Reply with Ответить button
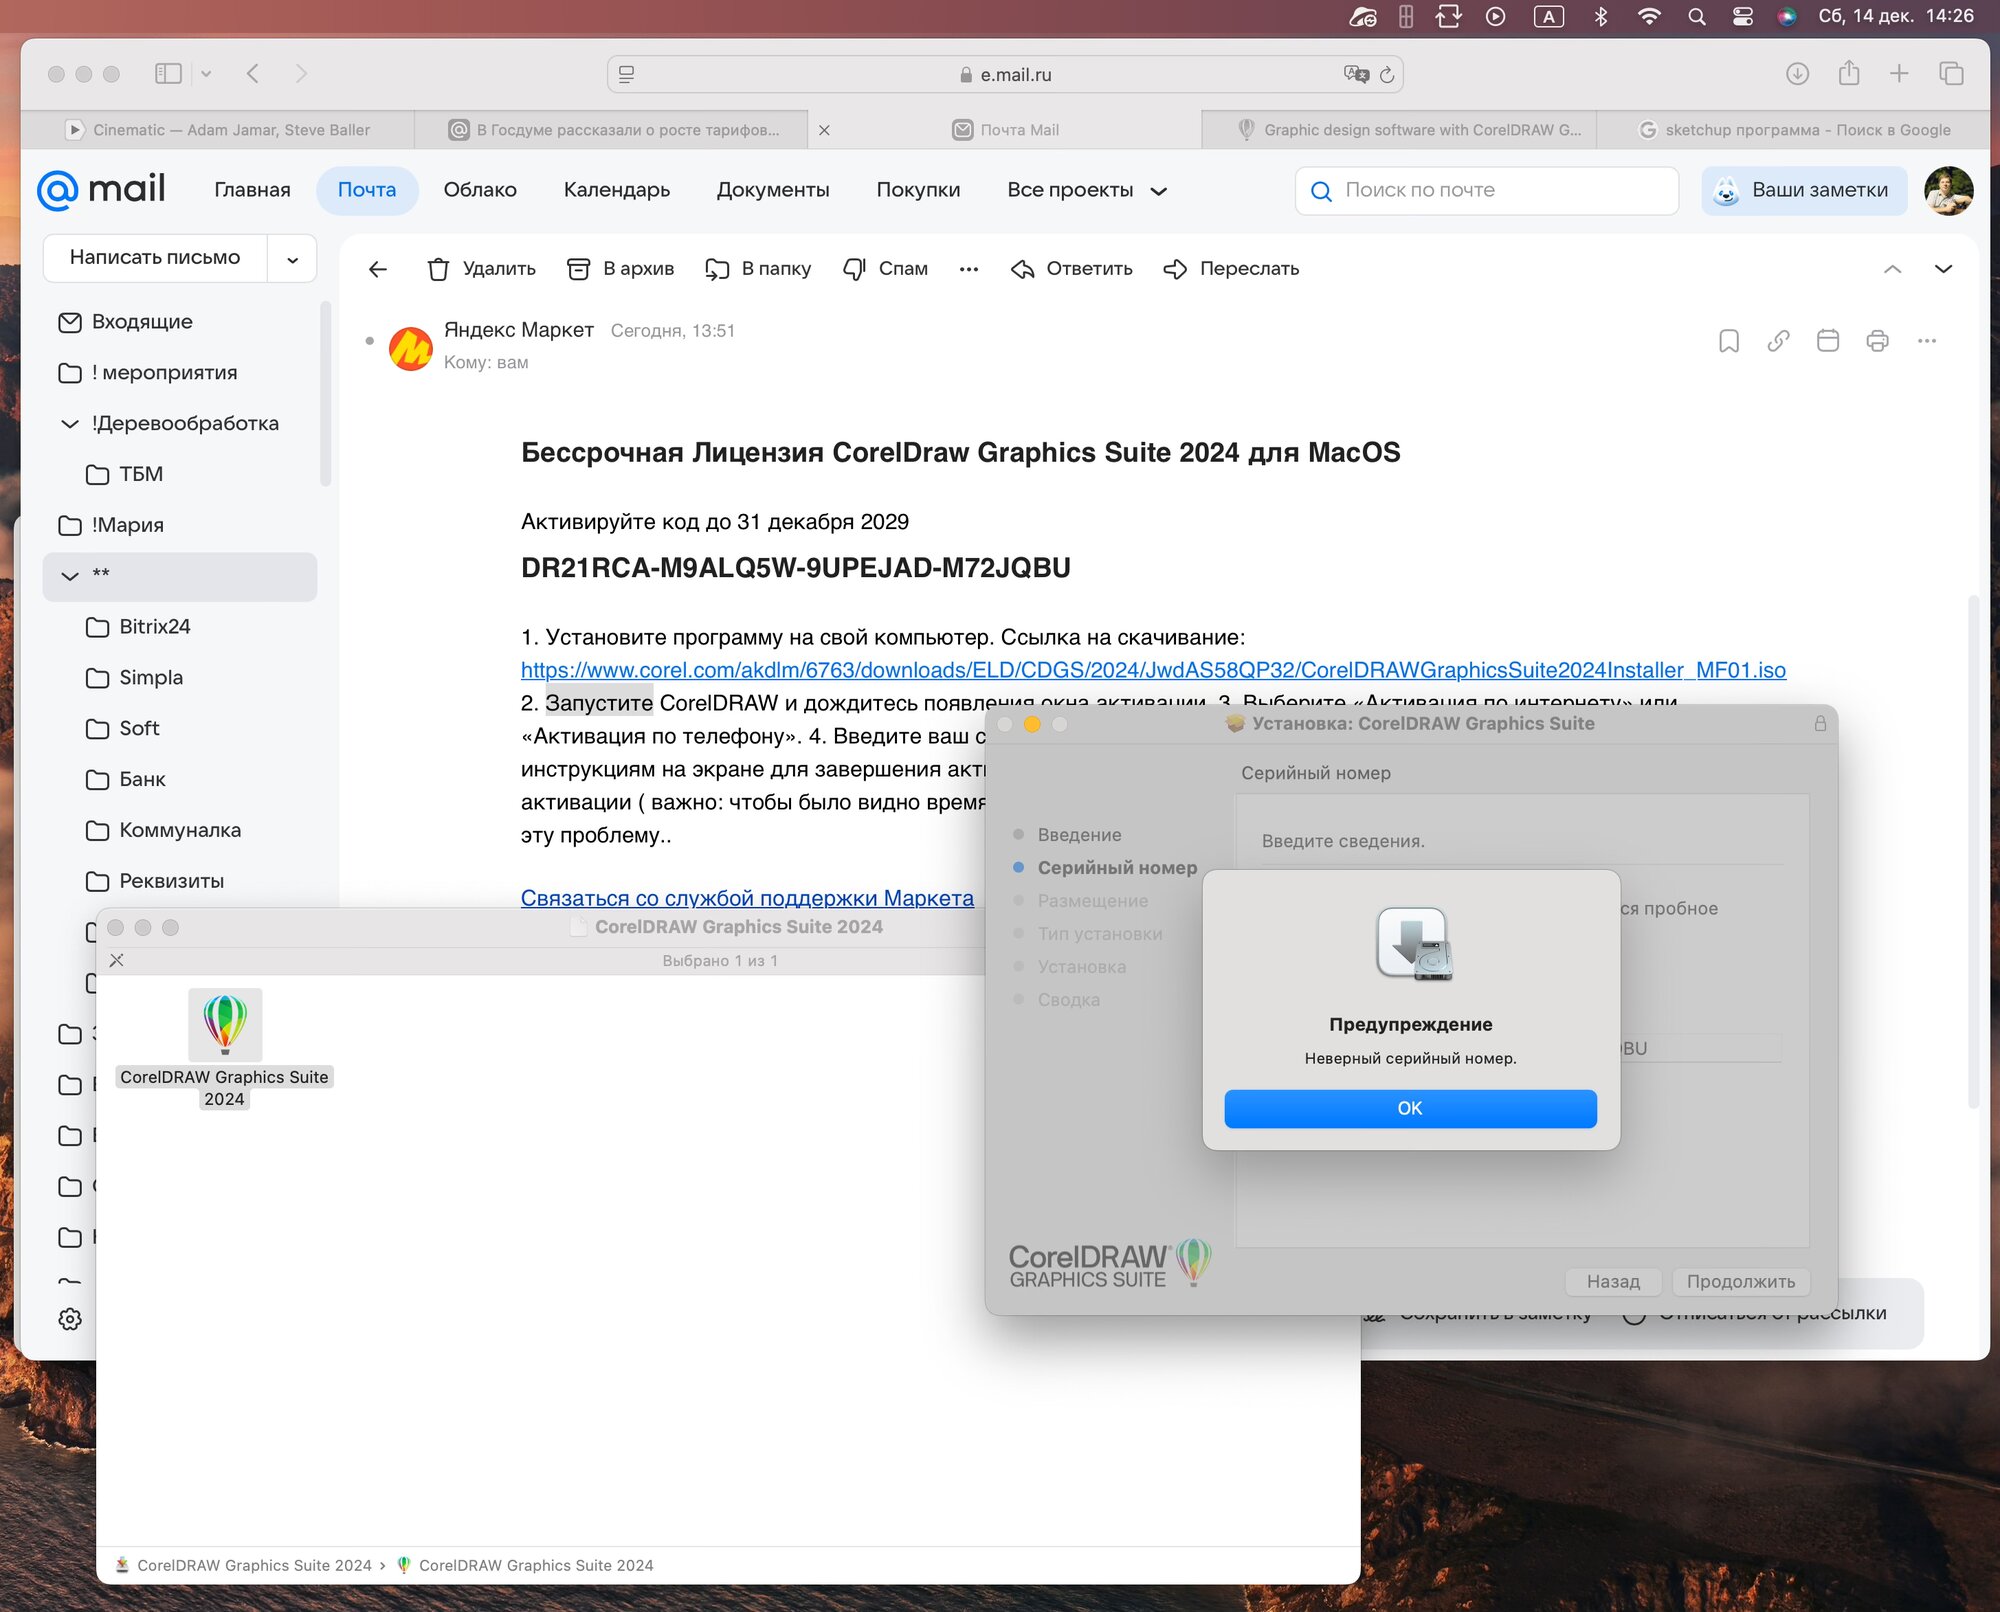The image size is (2000, 1612). 1071,269
